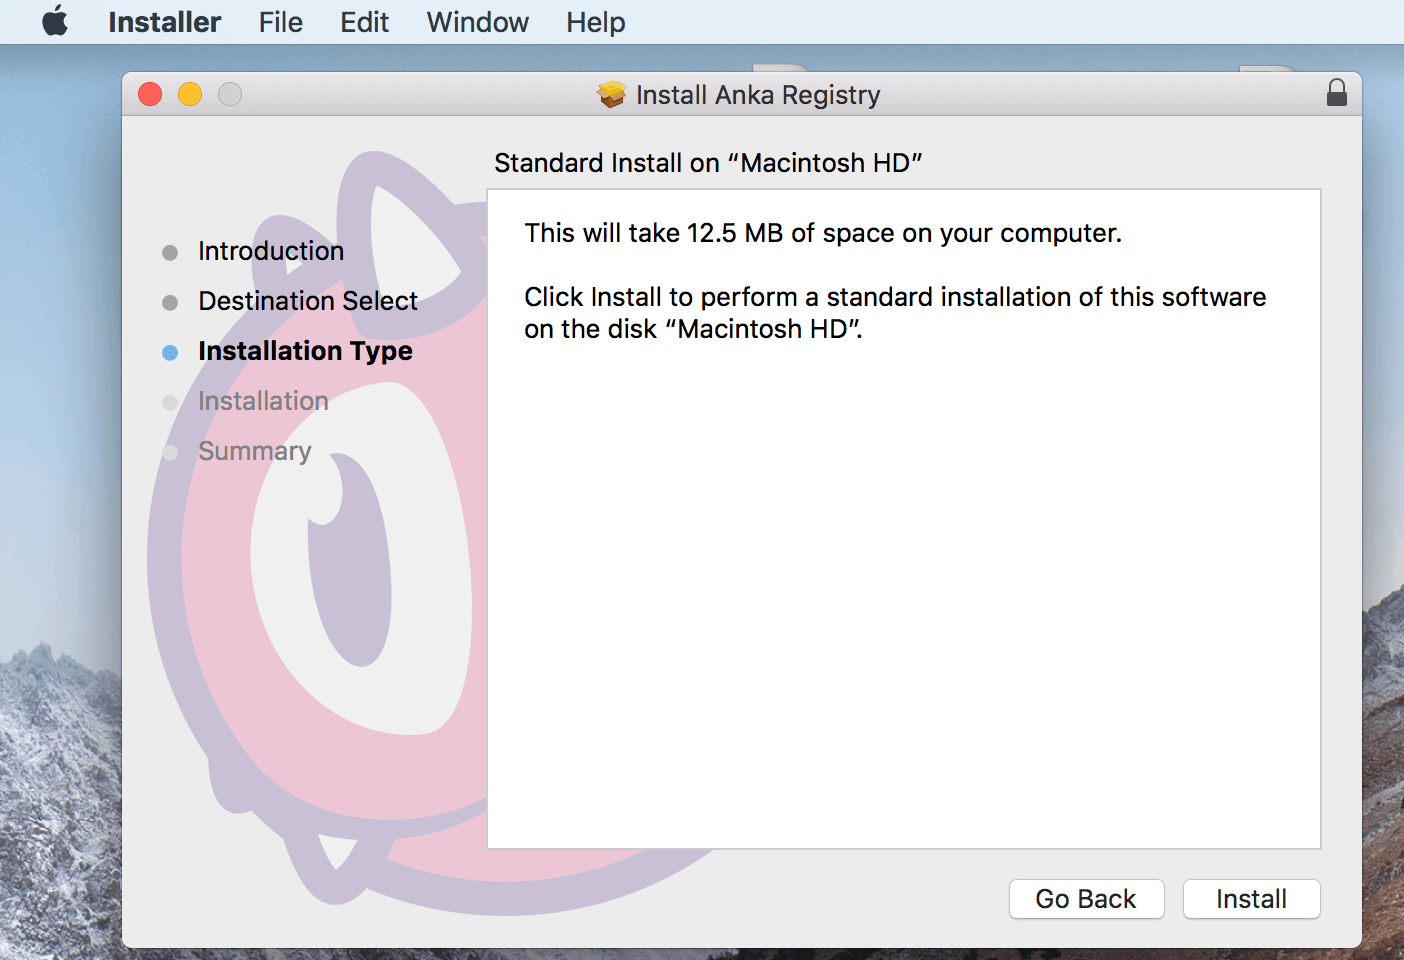
Task: Click the 'Click Install to perform' paragraph
Action: tap(895, 313)
